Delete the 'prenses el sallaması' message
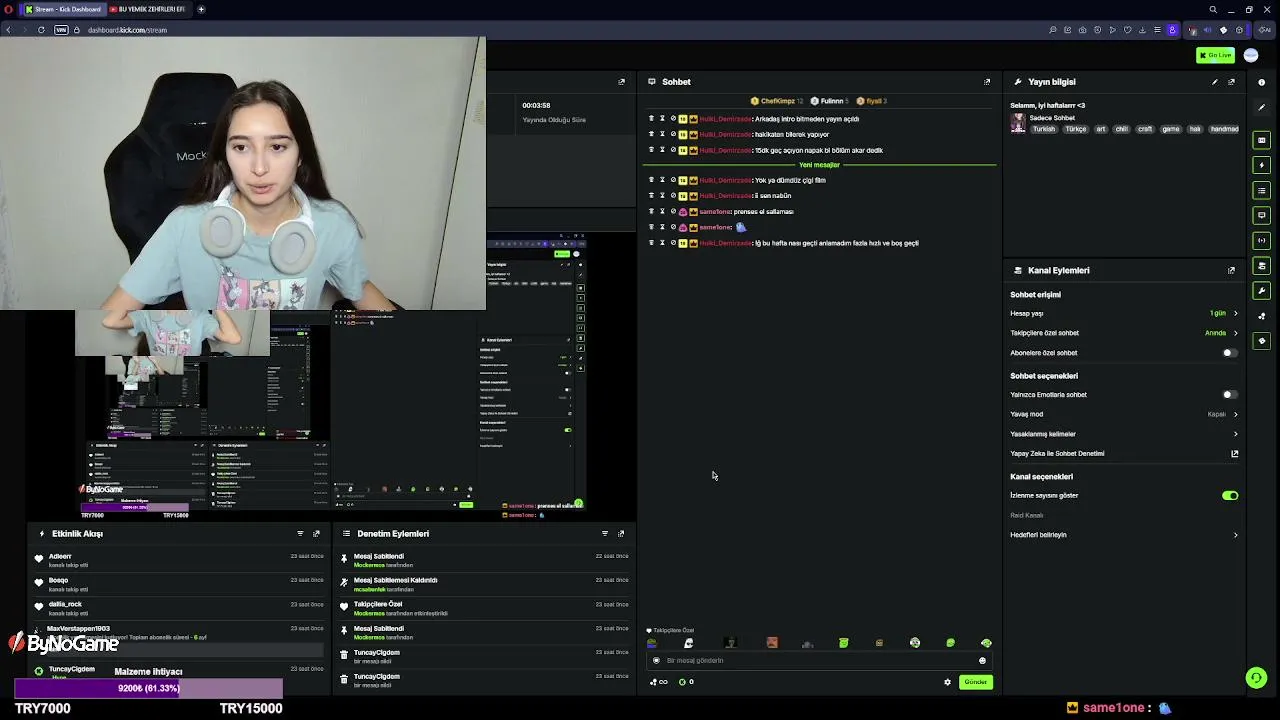 click(x=651, y=211)
